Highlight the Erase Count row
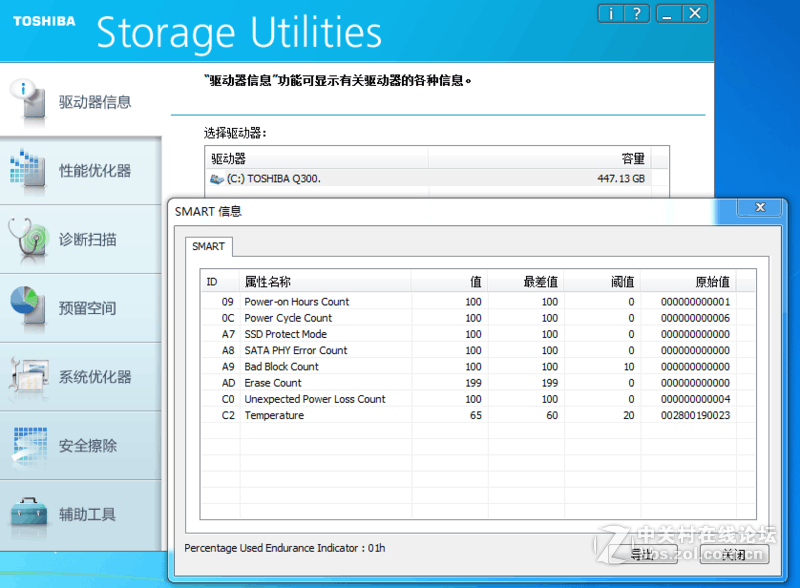 tap(273, 383)
